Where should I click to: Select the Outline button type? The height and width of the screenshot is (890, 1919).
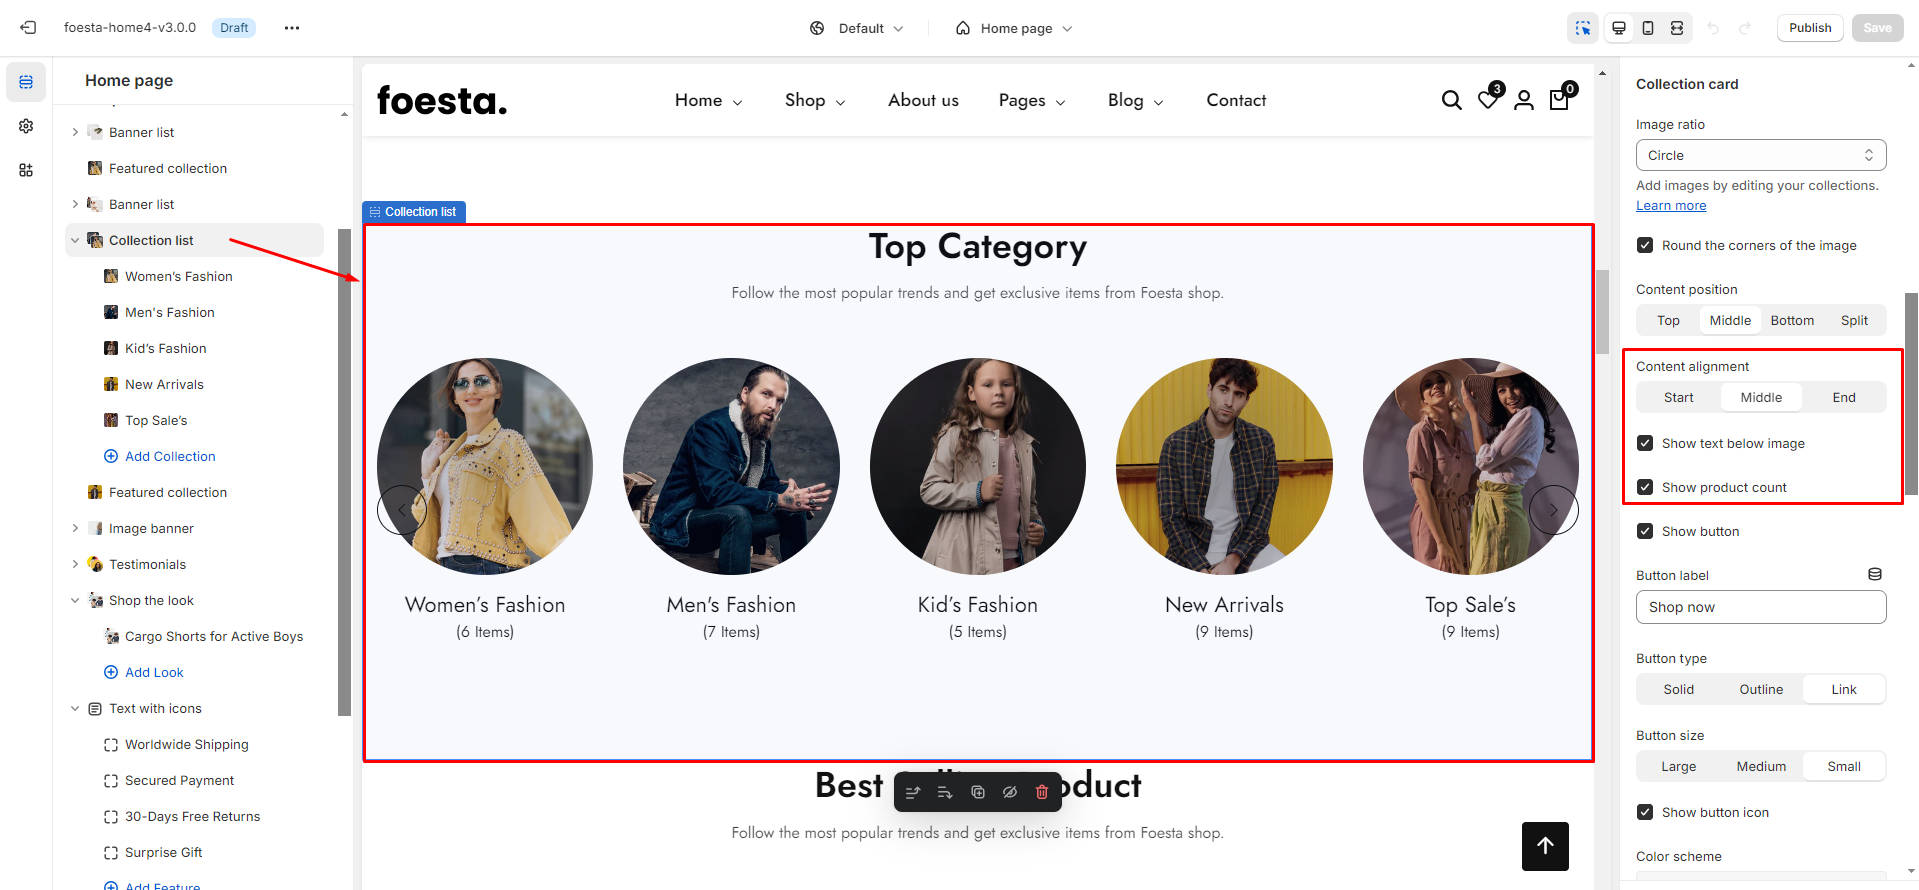point(1760,689)
